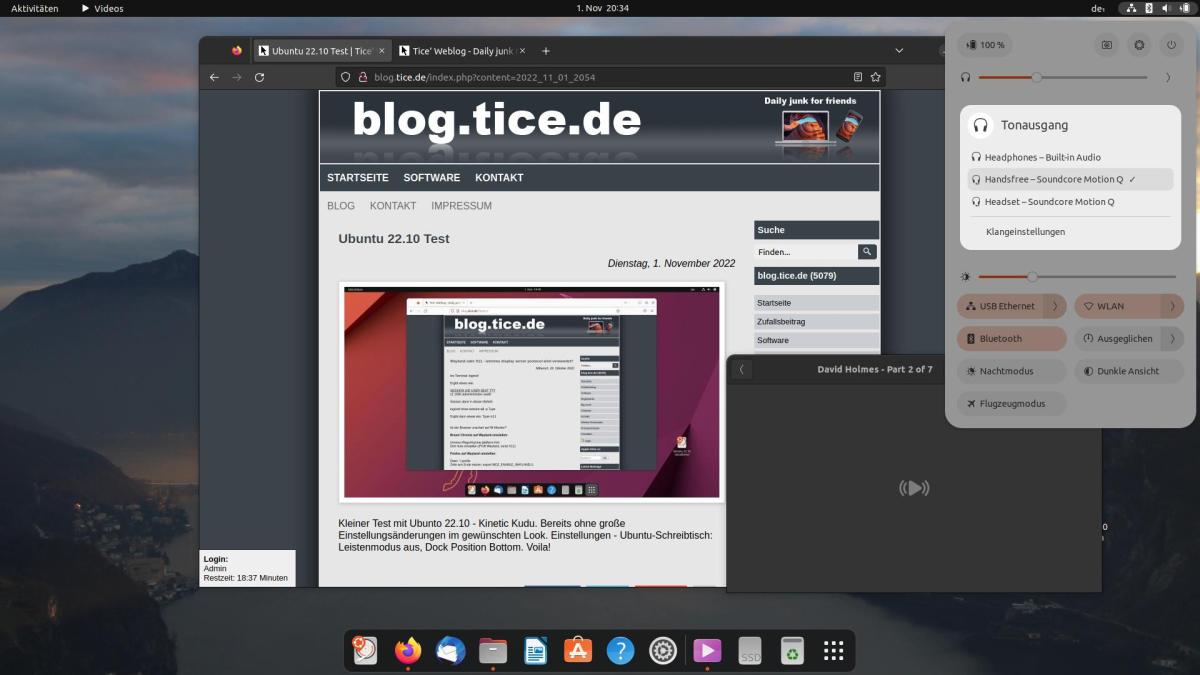Screen dimensions: 1200x675
Task: Bookmark this page with the star icon
Action: (876, 77)
